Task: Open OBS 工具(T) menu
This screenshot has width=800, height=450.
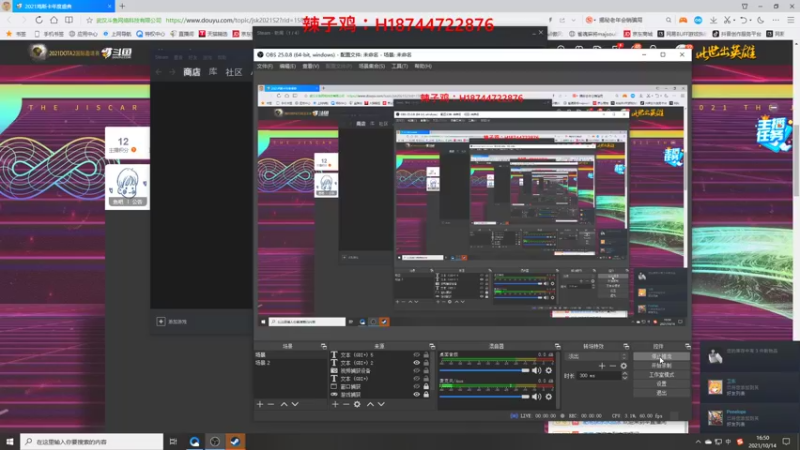Action: pos(399,66)
